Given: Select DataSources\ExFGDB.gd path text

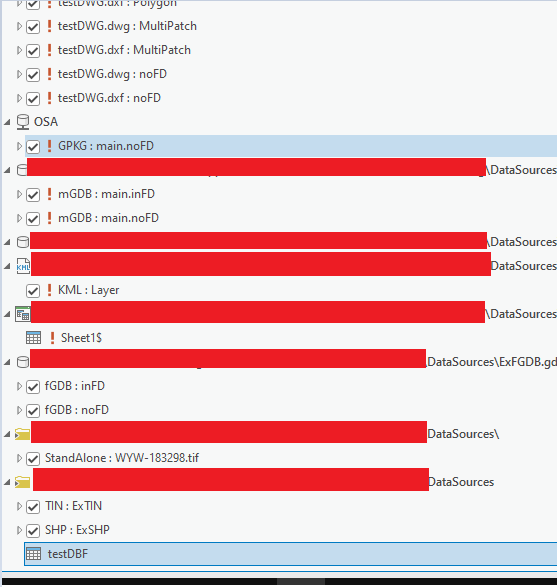Looking at the screenshot, I should click(x=492, y=362).
